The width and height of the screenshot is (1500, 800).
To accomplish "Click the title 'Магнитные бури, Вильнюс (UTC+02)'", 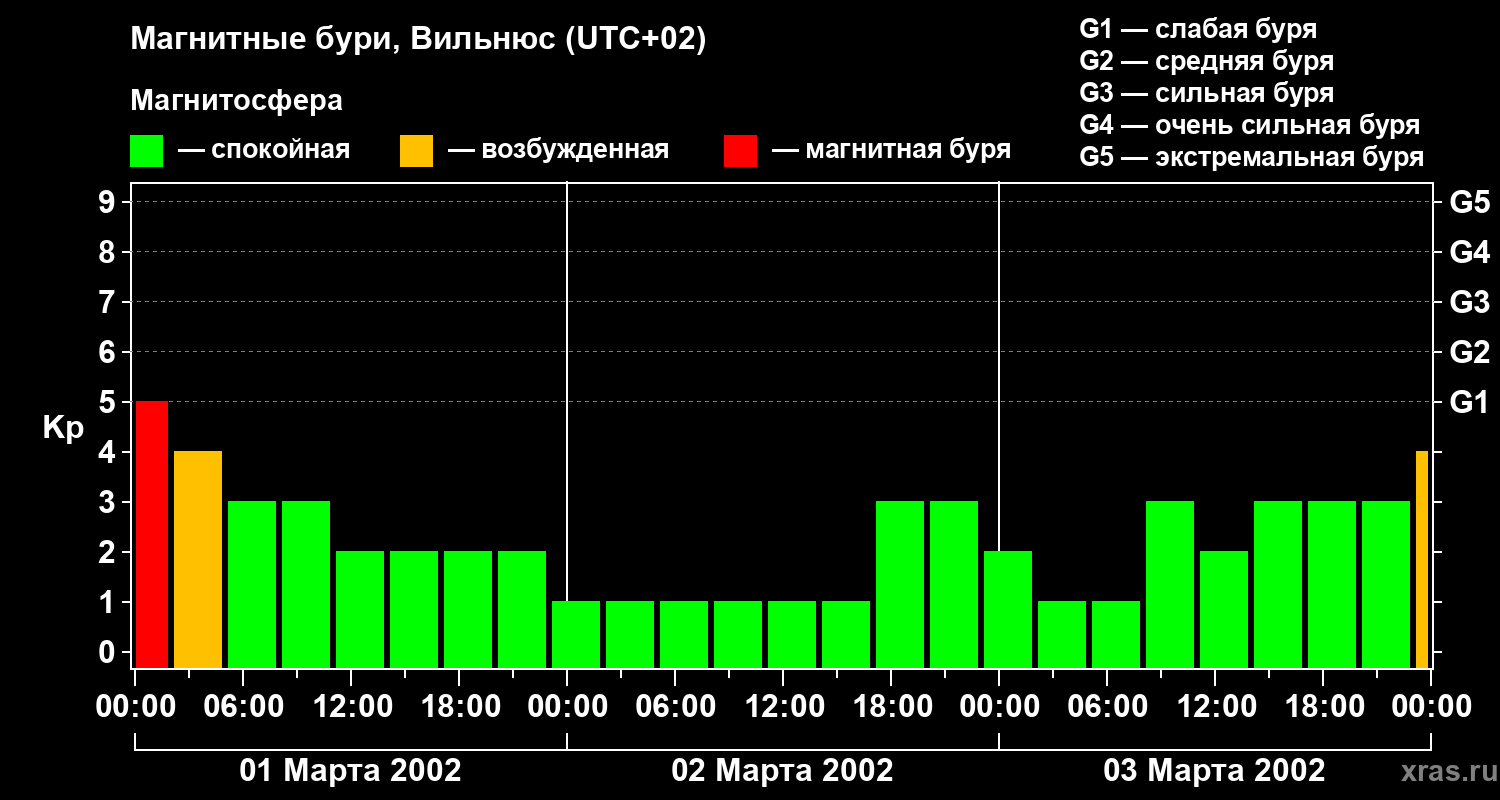I will (x=419, y=40).
